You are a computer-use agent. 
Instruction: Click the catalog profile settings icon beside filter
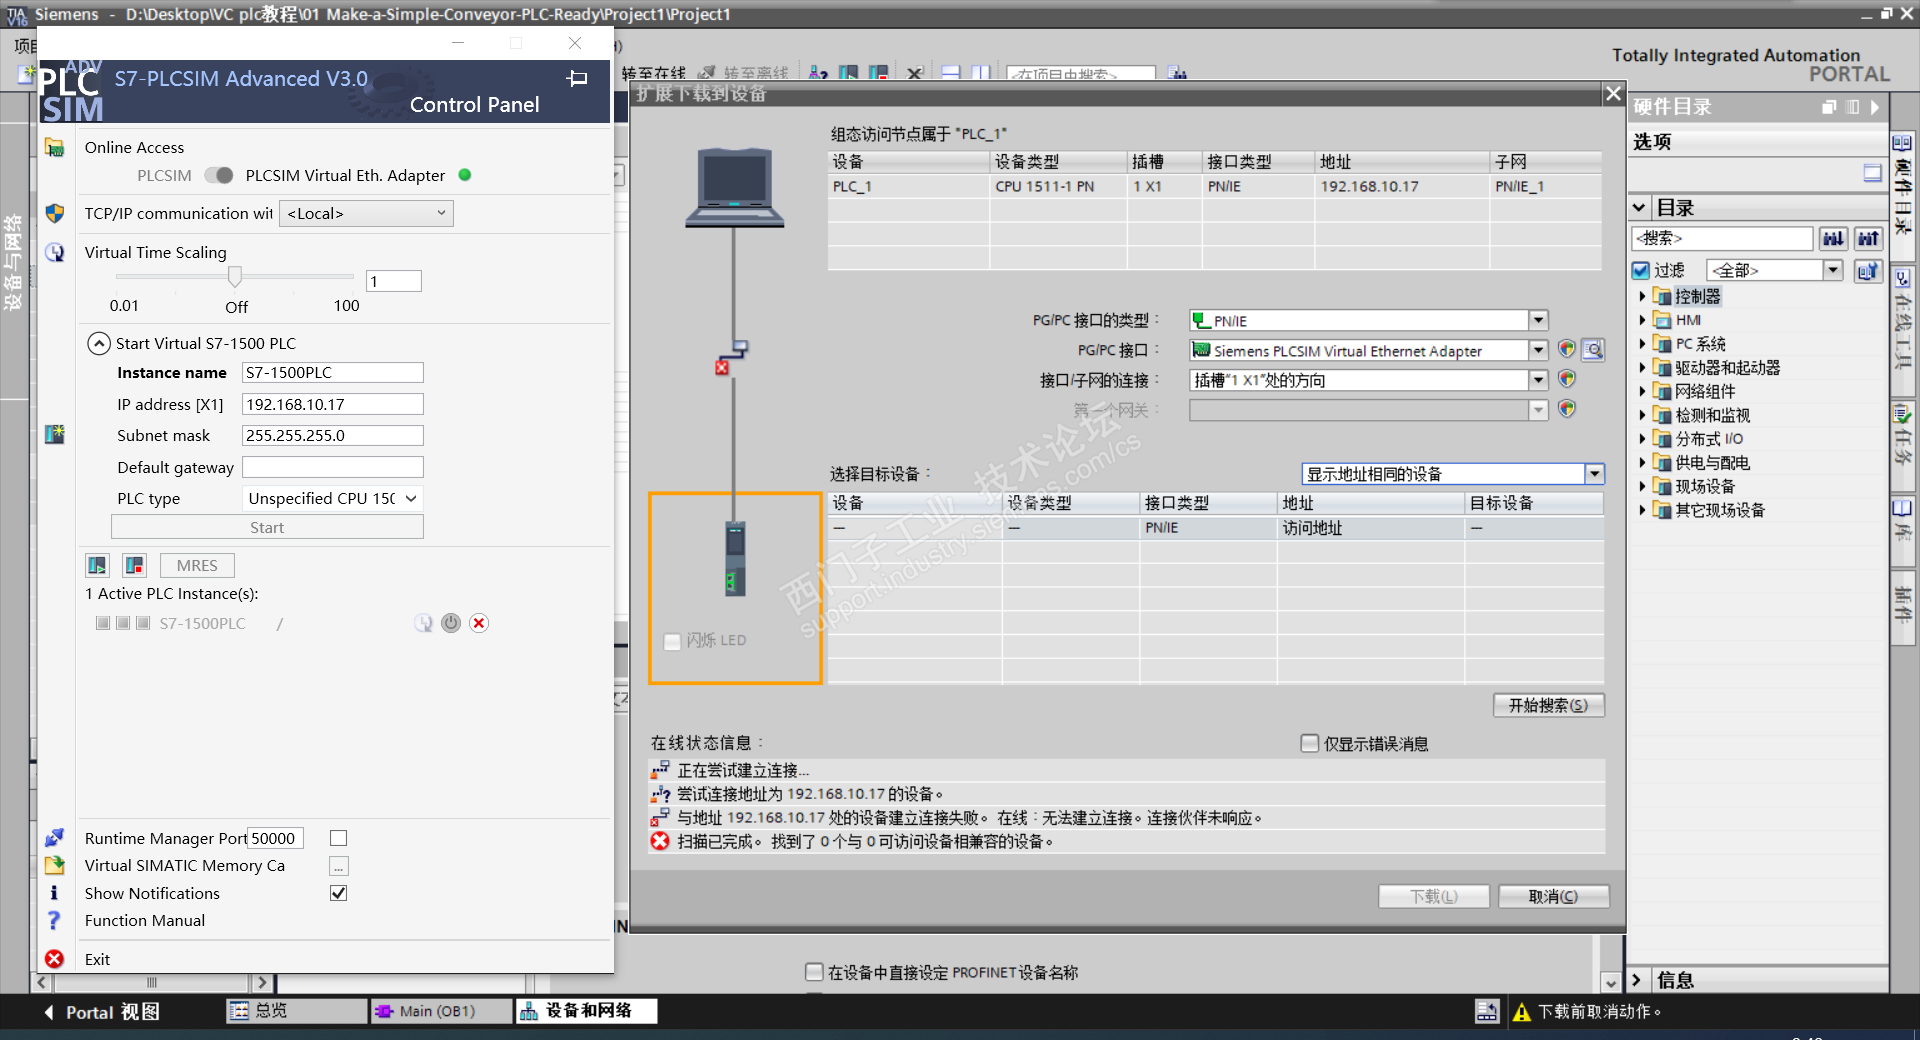[1867, 271]
